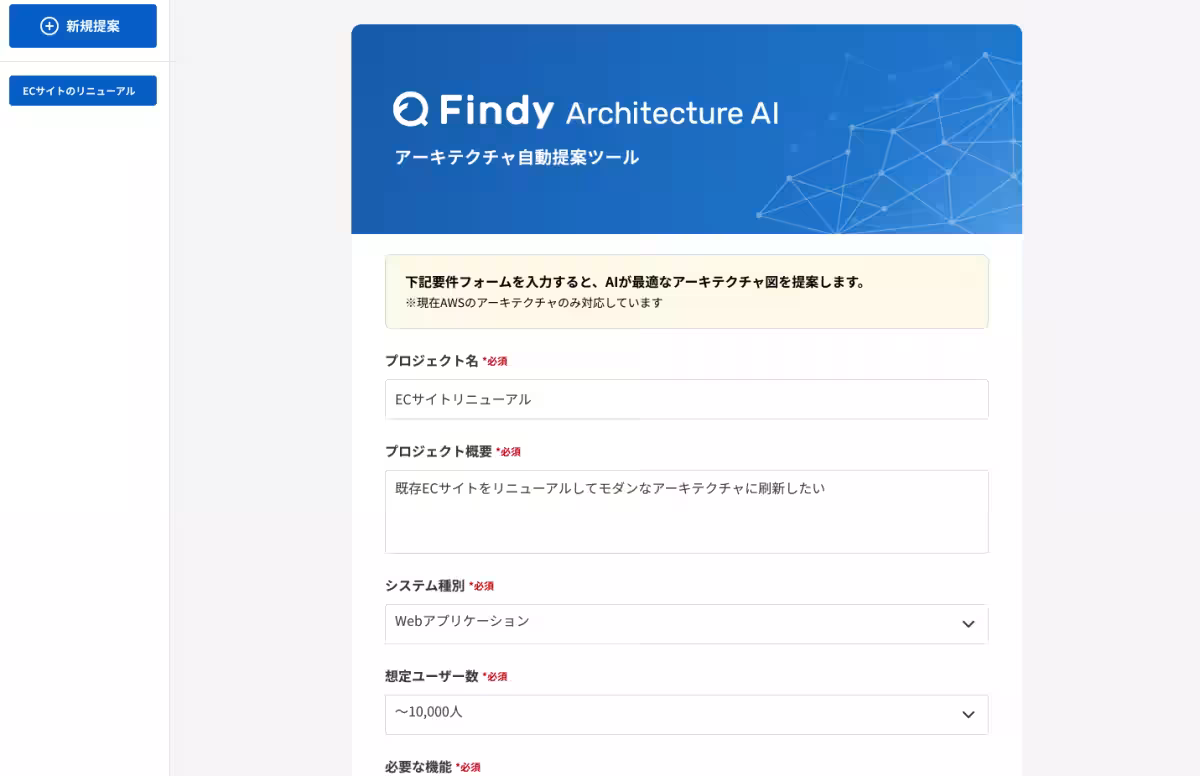Screen dimensions: 1200x776
Task: Click the プロジェクト名 input field
Action: [x=686, y=399]
